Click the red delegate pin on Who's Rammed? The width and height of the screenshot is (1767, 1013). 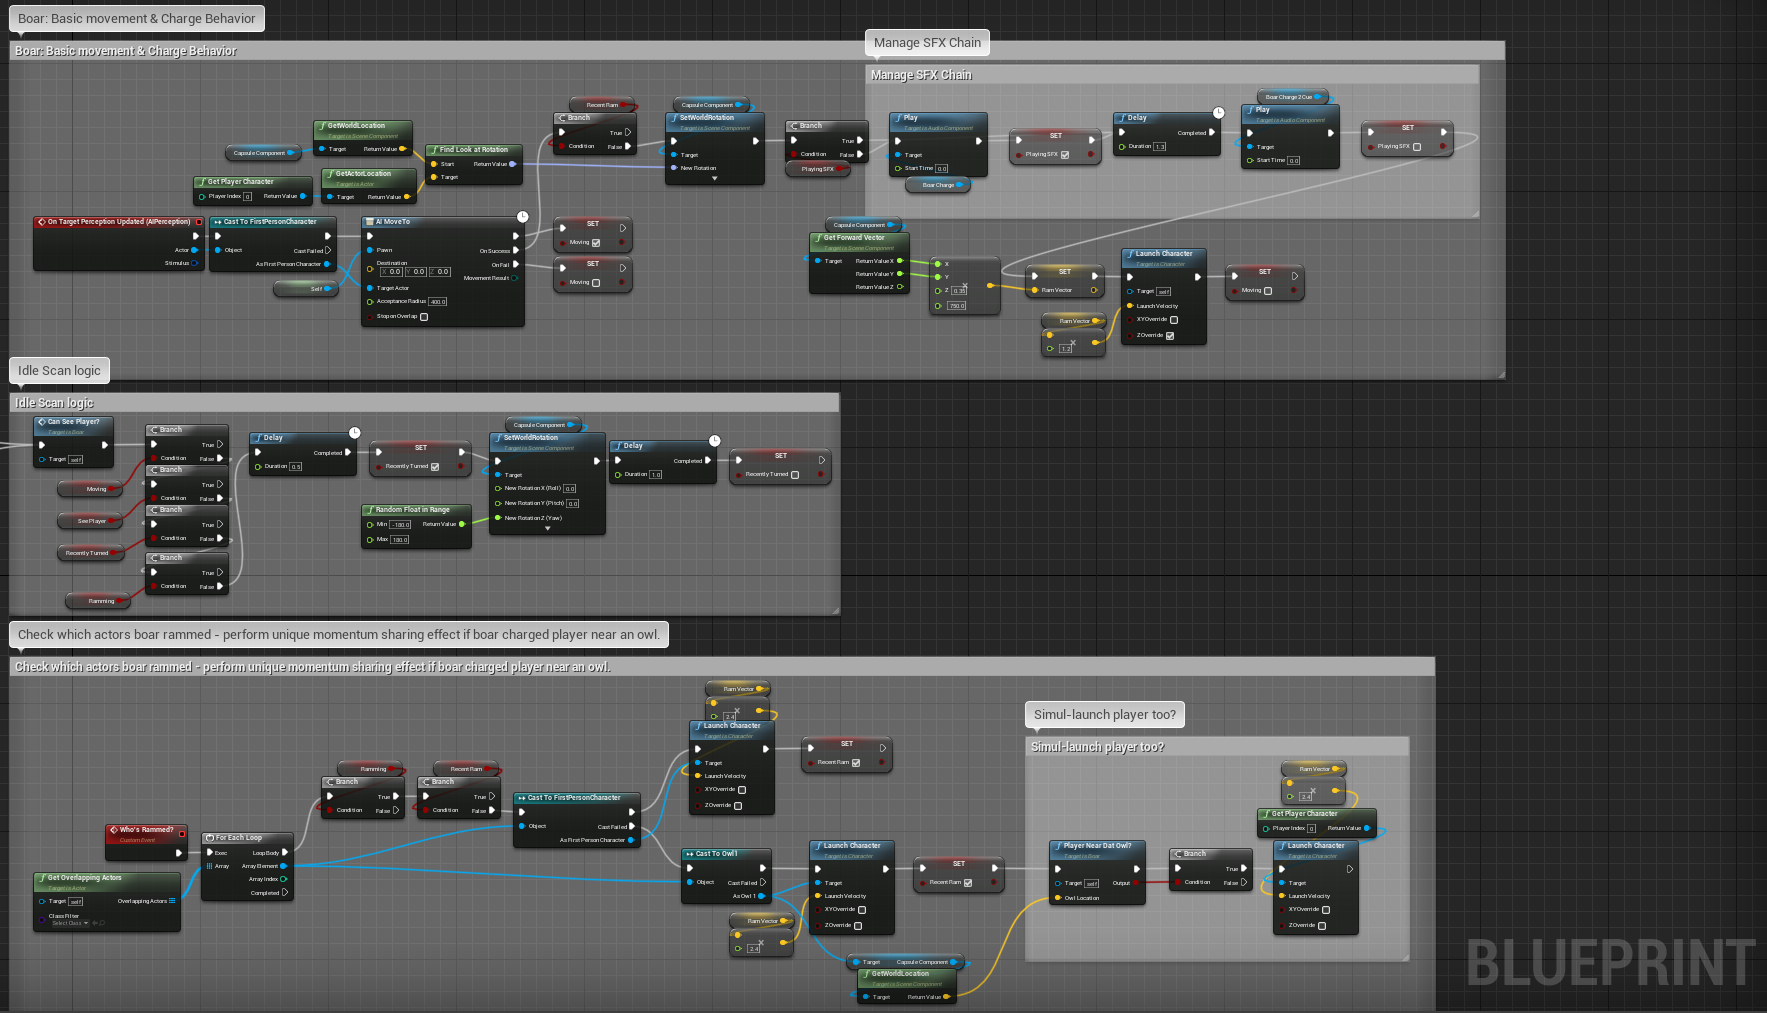pos(181,834)
